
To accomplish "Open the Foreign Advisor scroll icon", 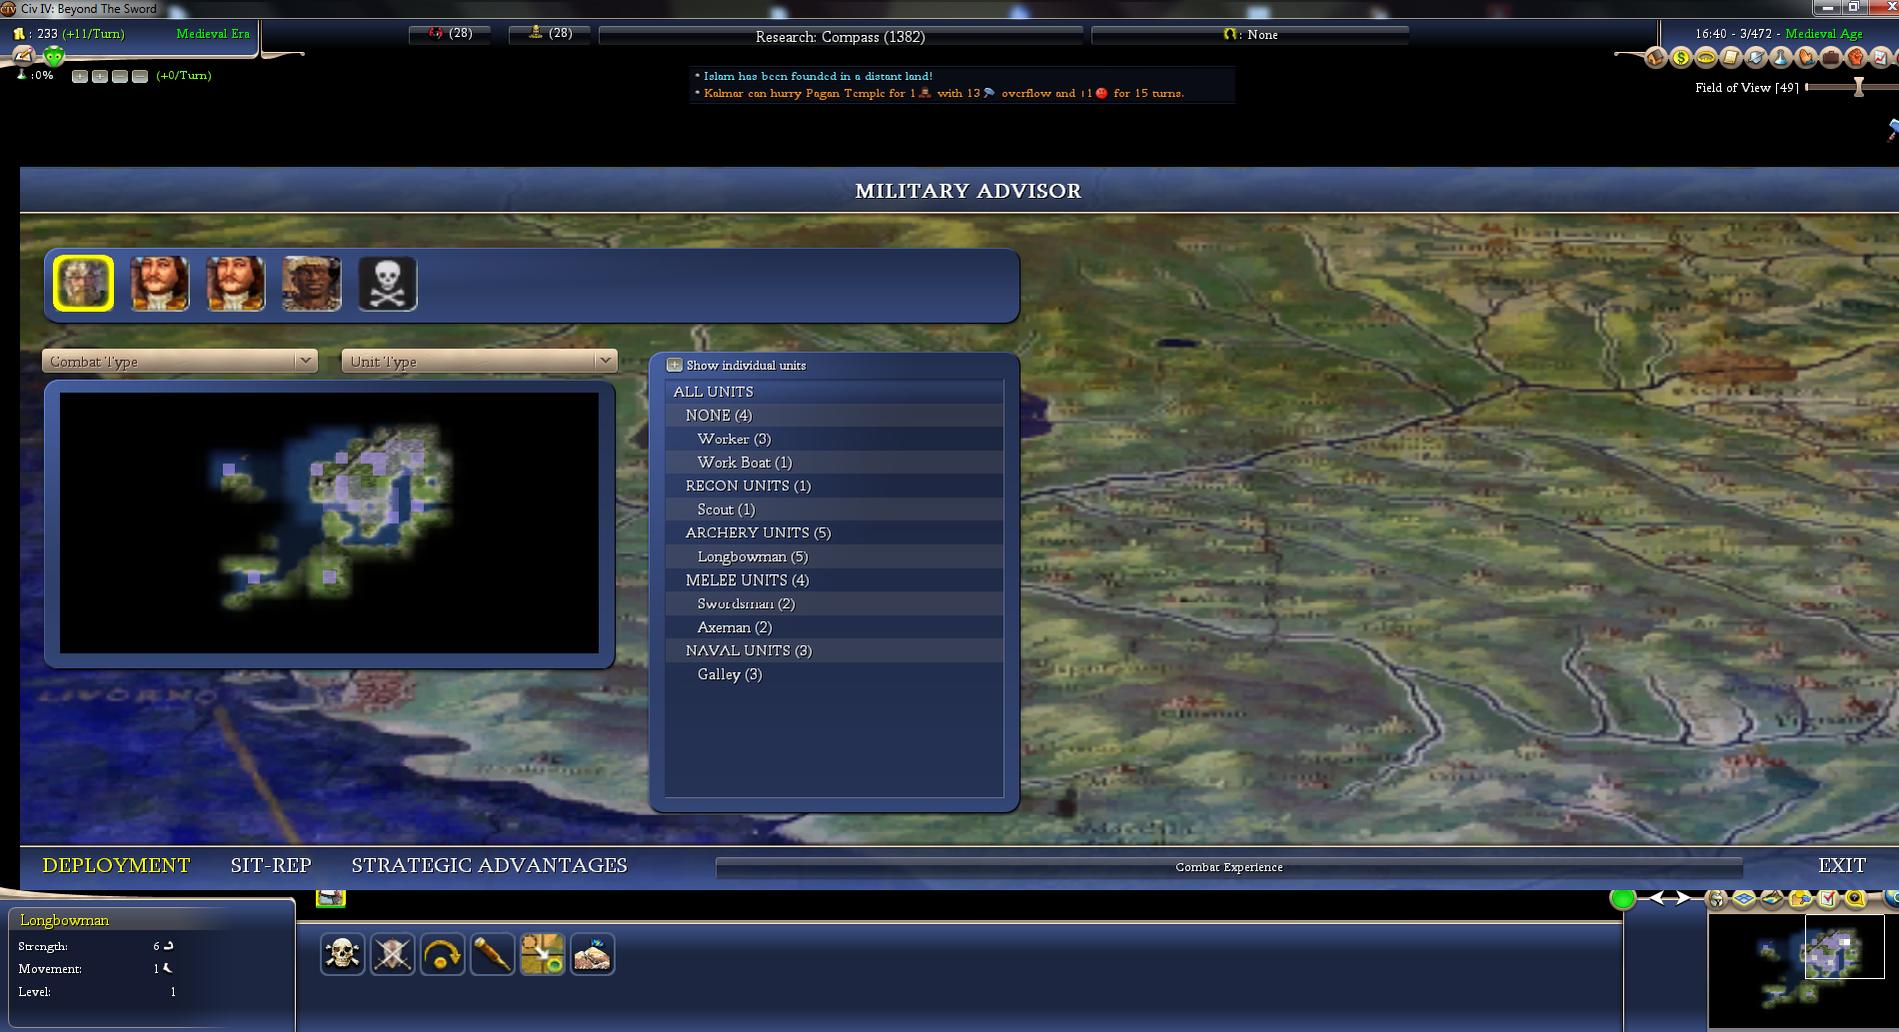I will (x=1731, y=58).
